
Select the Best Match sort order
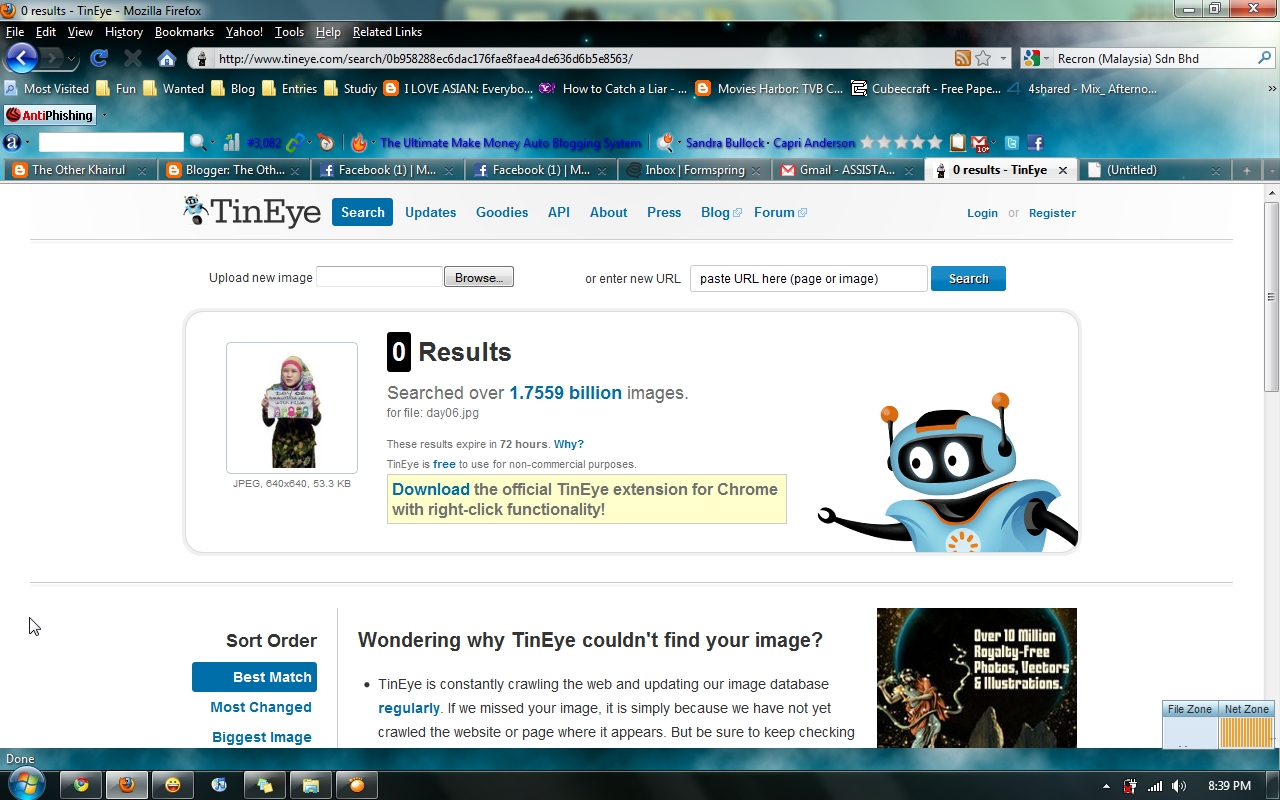coord(255,677)
